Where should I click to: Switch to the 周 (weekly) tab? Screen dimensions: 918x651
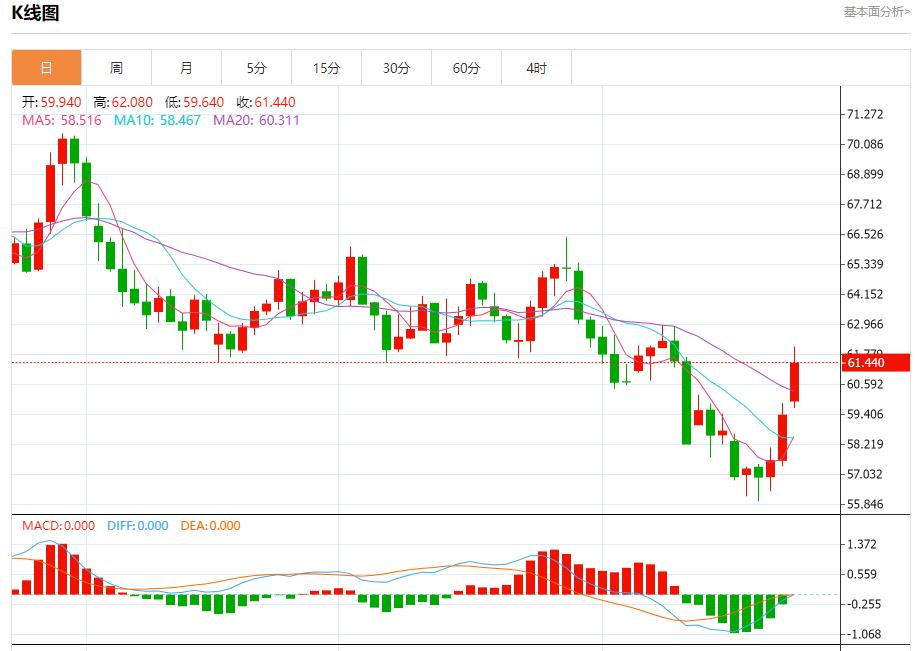point(117,68)
